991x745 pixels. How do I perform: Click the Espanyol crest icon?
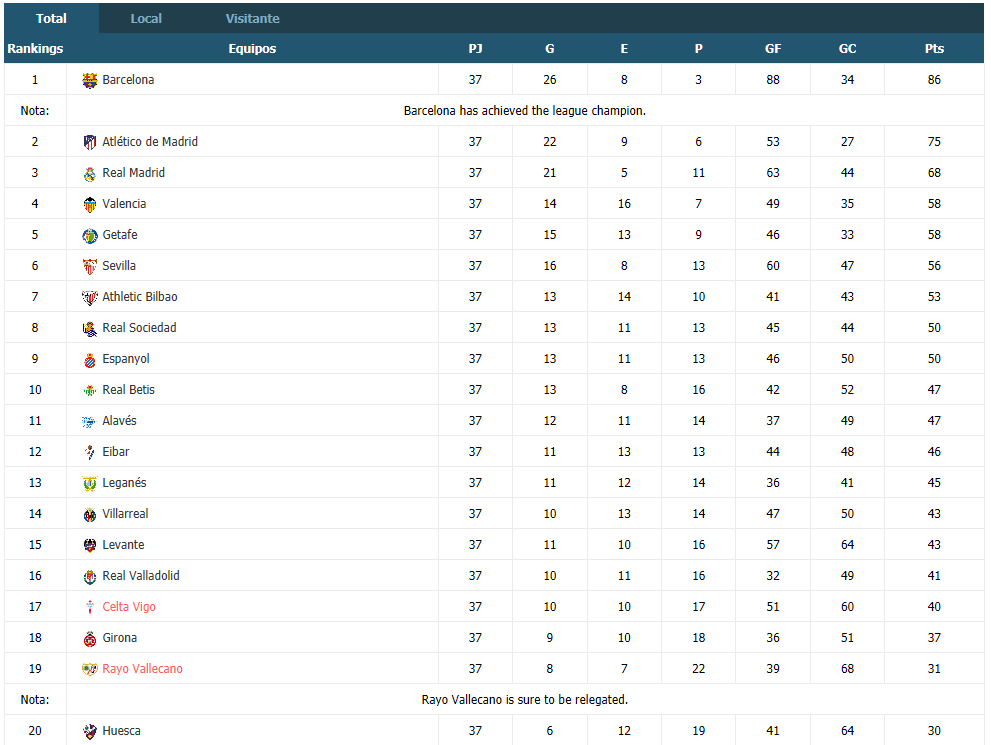click(90, 359)
